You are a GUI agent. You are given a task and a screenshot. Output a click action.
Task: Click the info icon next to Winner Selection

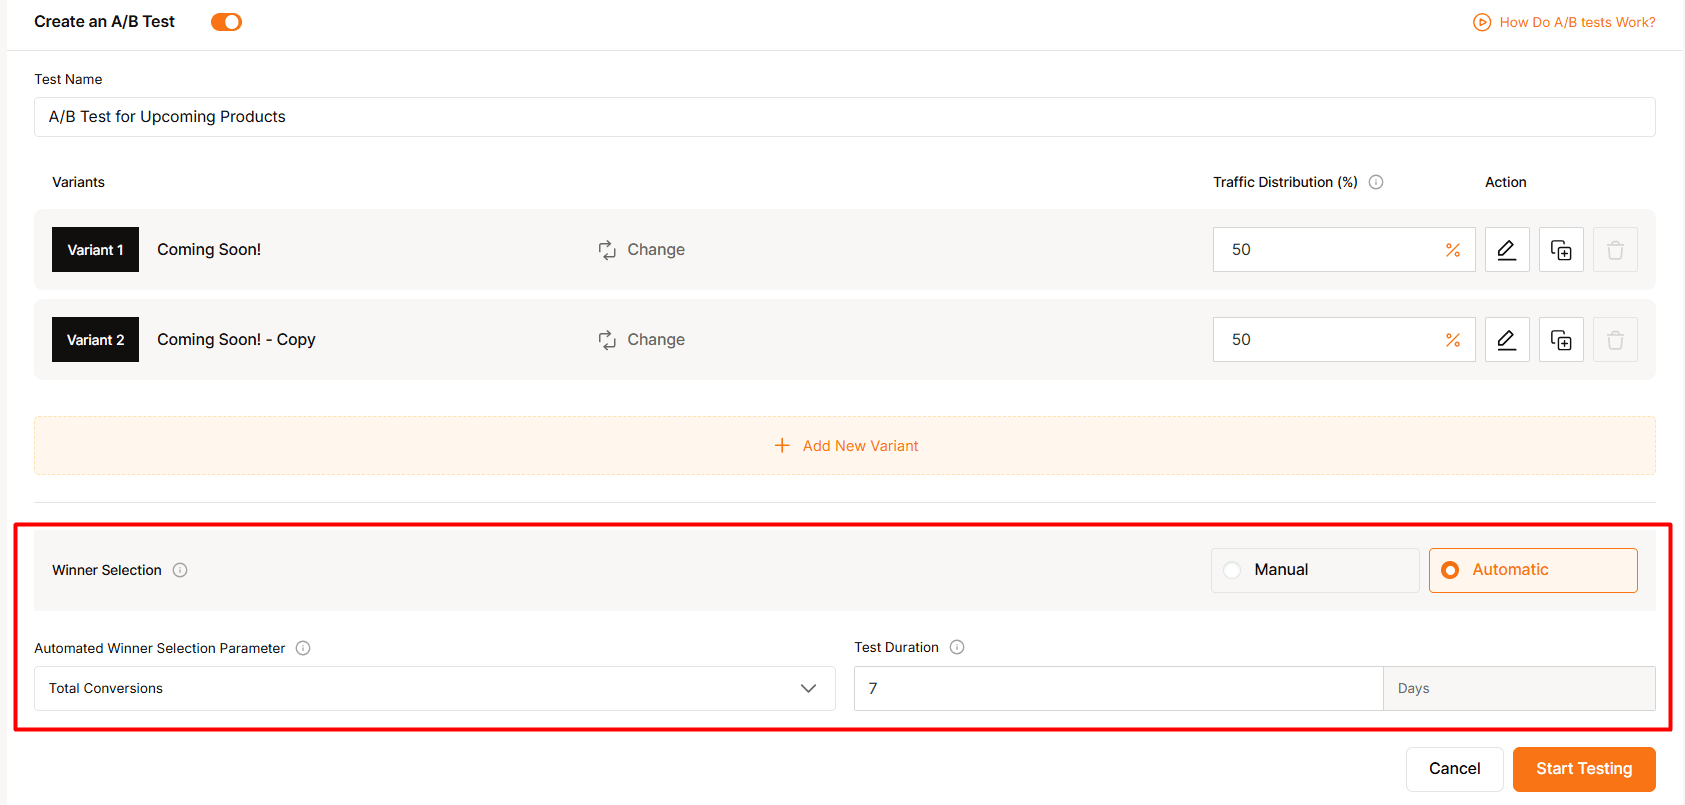point(180,570)
